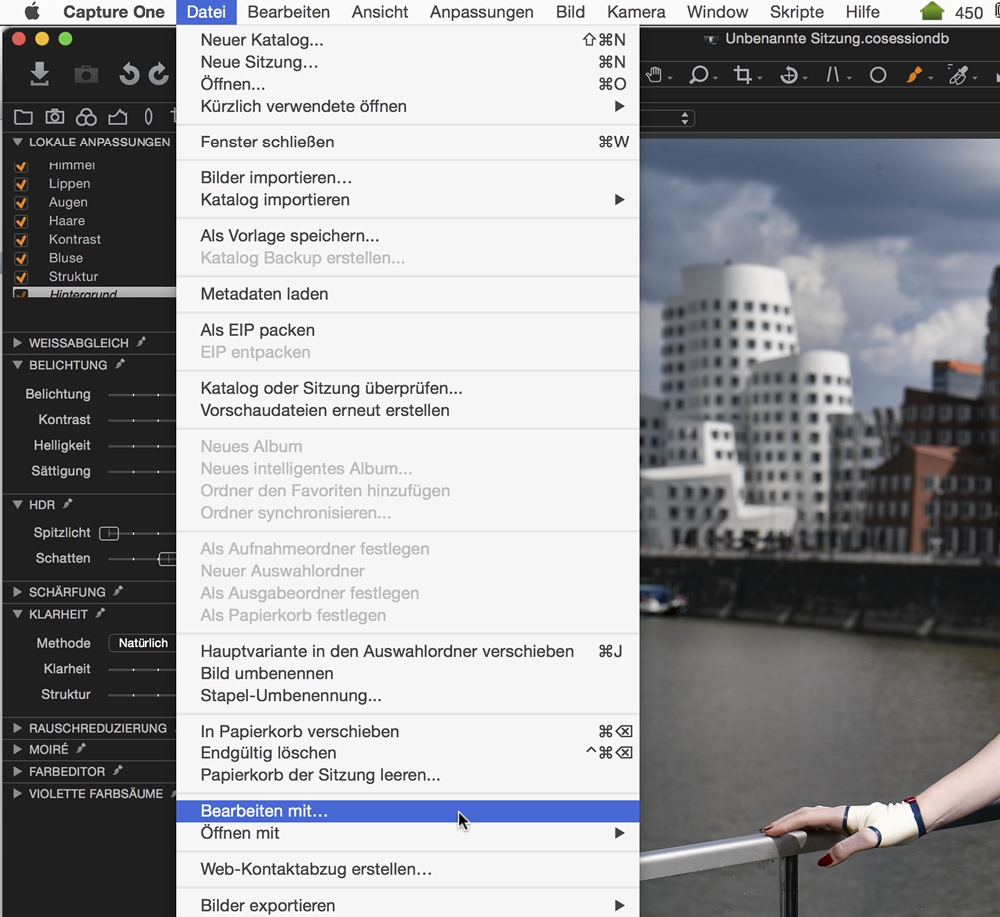Select the color picker eyedropper tool

958,75
